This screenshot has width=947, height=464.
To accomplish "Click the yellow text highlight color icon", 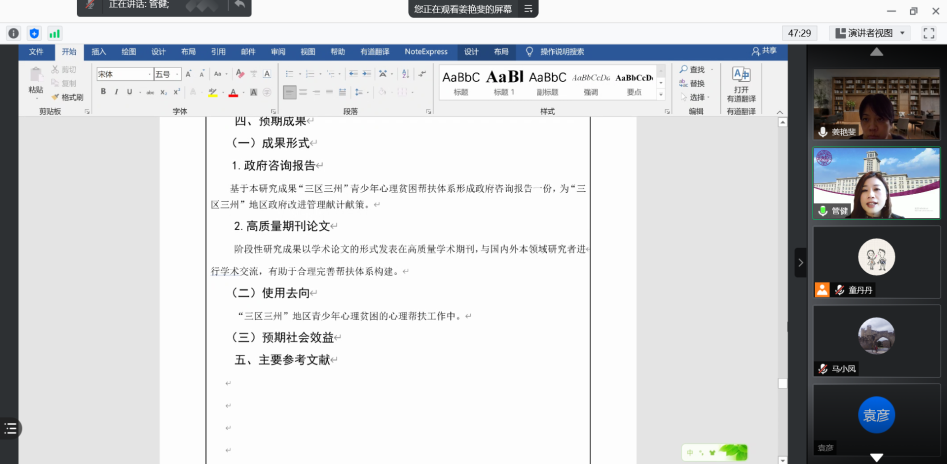I will point(212,92).
